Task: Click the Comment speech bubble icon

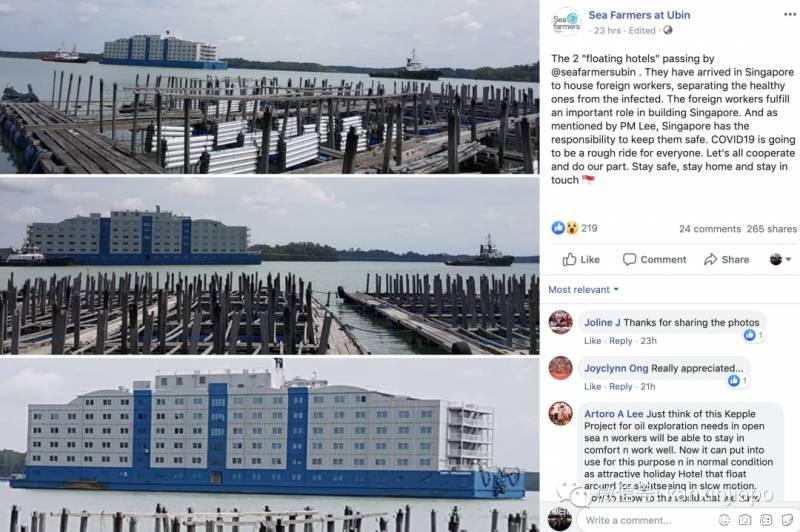Action: coord(629,260)
